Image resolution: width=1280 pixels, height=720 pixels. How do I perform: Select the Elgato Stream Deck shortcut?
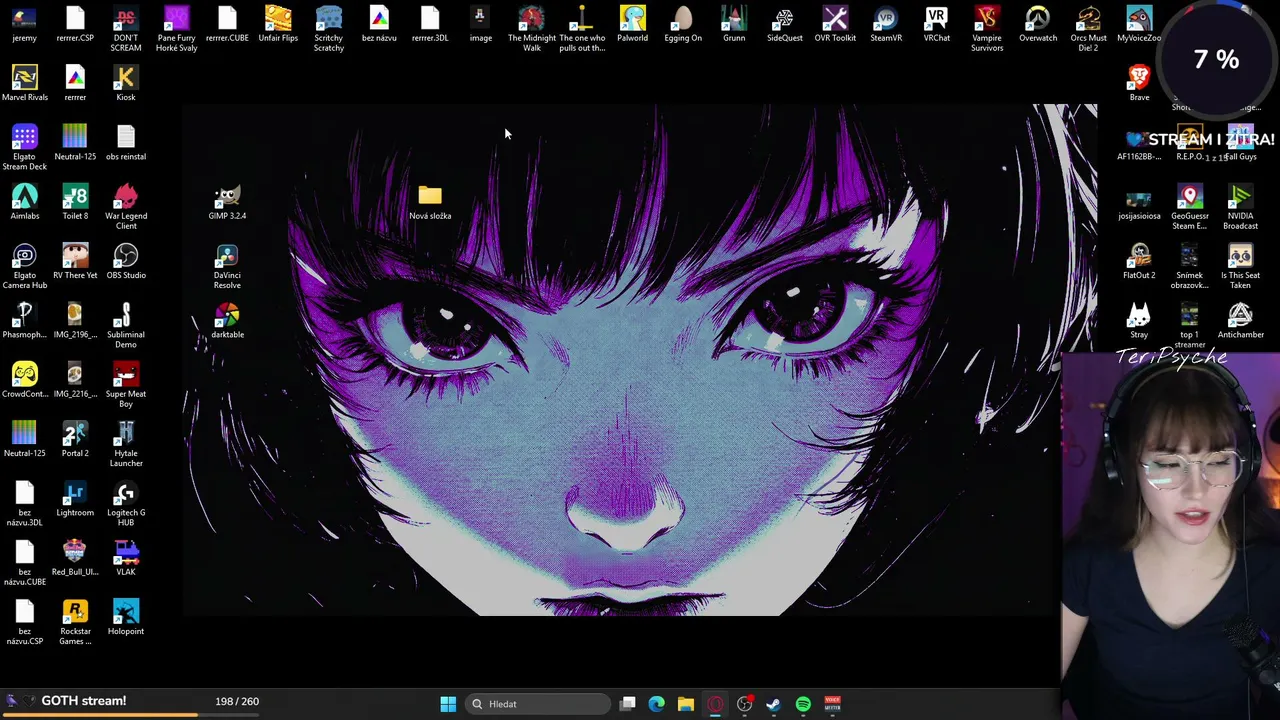point(25,148)
